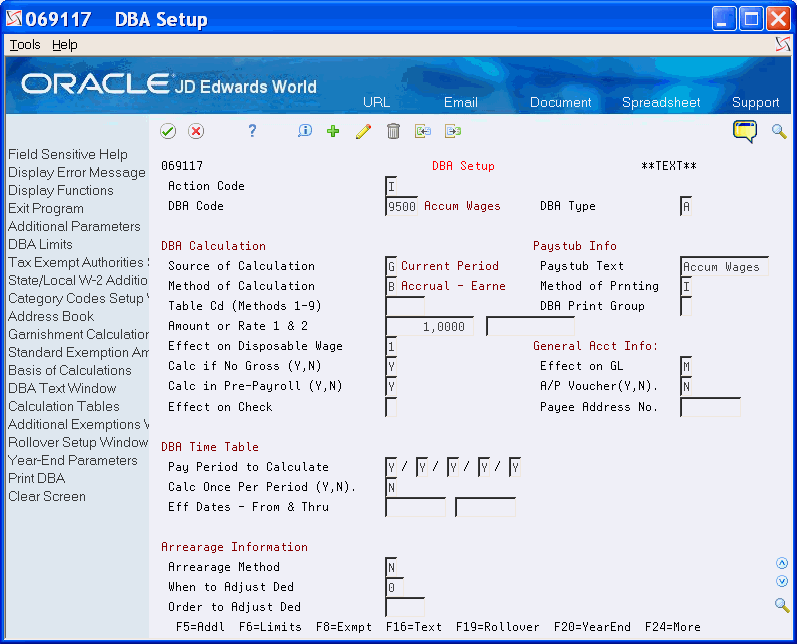797x644 pixels.
Task: Click the Source of Calculation field
Action: coord(391,266)
